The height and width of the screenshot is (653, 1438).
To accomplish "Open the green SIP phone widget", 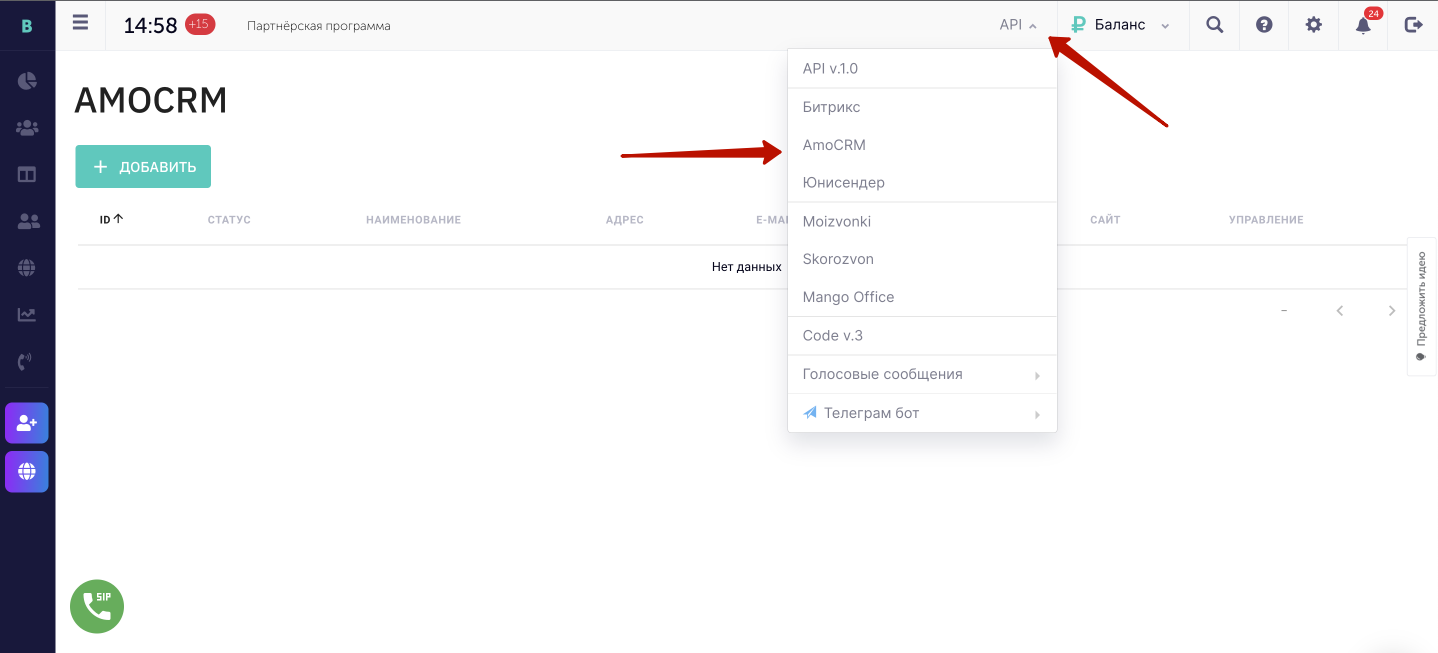I will [x=97, y=606].
